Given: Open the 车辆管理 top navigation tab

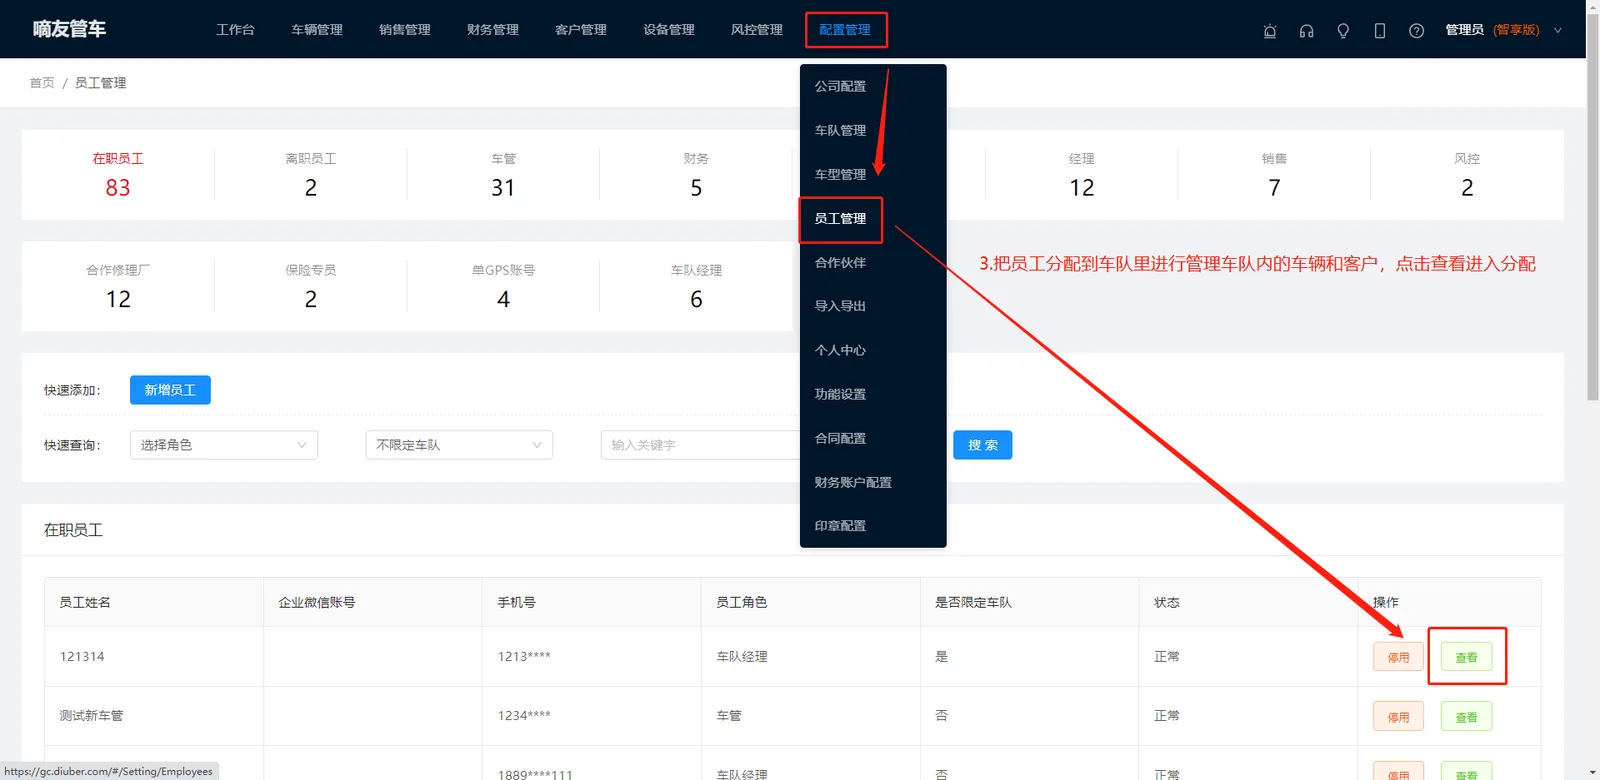Looking at the screenshot, I should [317, 30].
